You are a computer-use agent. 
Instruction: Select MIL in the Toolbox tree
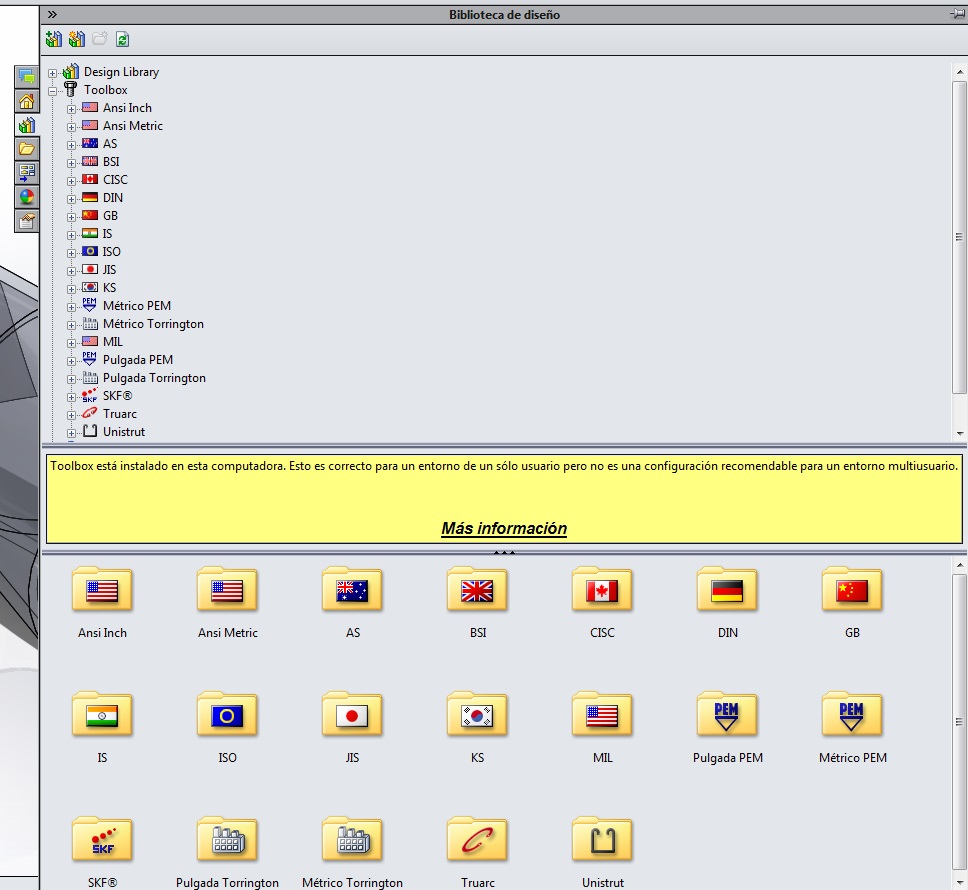112,342
